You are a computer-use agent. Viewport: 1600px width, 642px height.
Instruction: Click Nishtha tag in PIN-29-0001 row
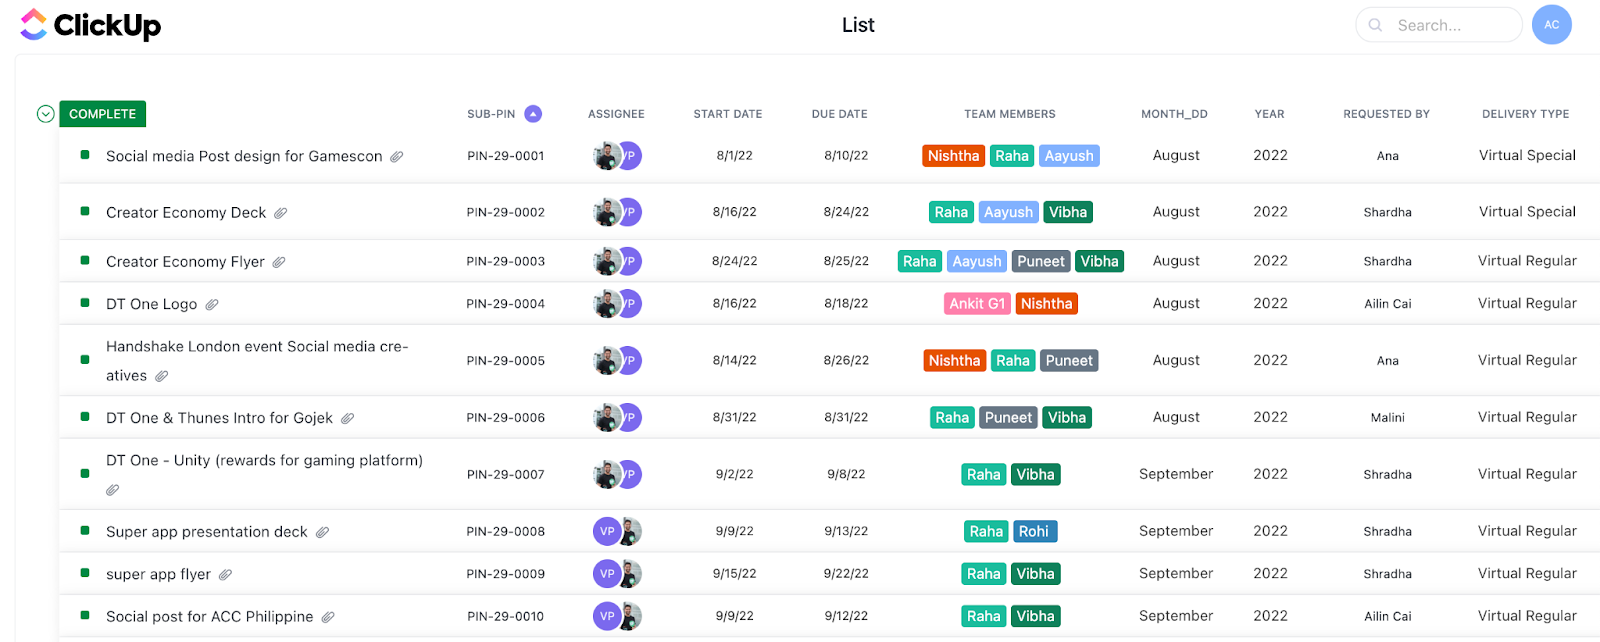point(953,156)
